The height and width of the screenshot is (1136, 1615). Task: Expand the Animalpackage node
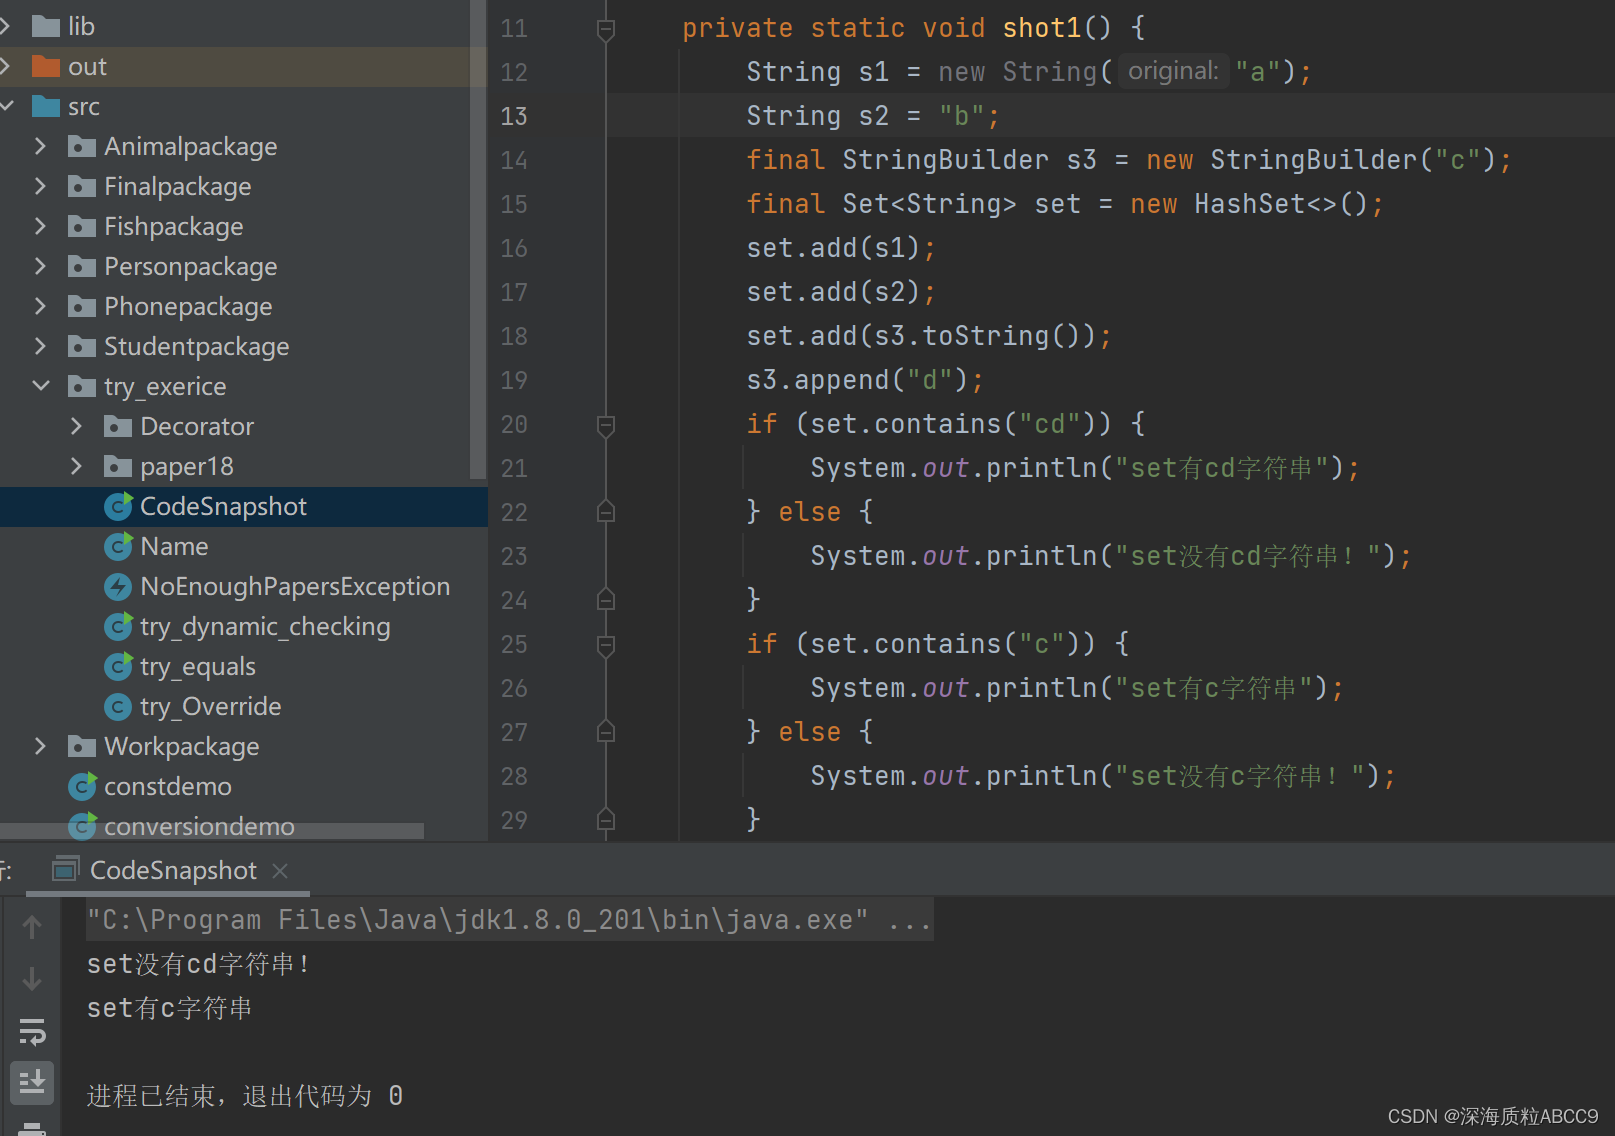coord(40,146)
